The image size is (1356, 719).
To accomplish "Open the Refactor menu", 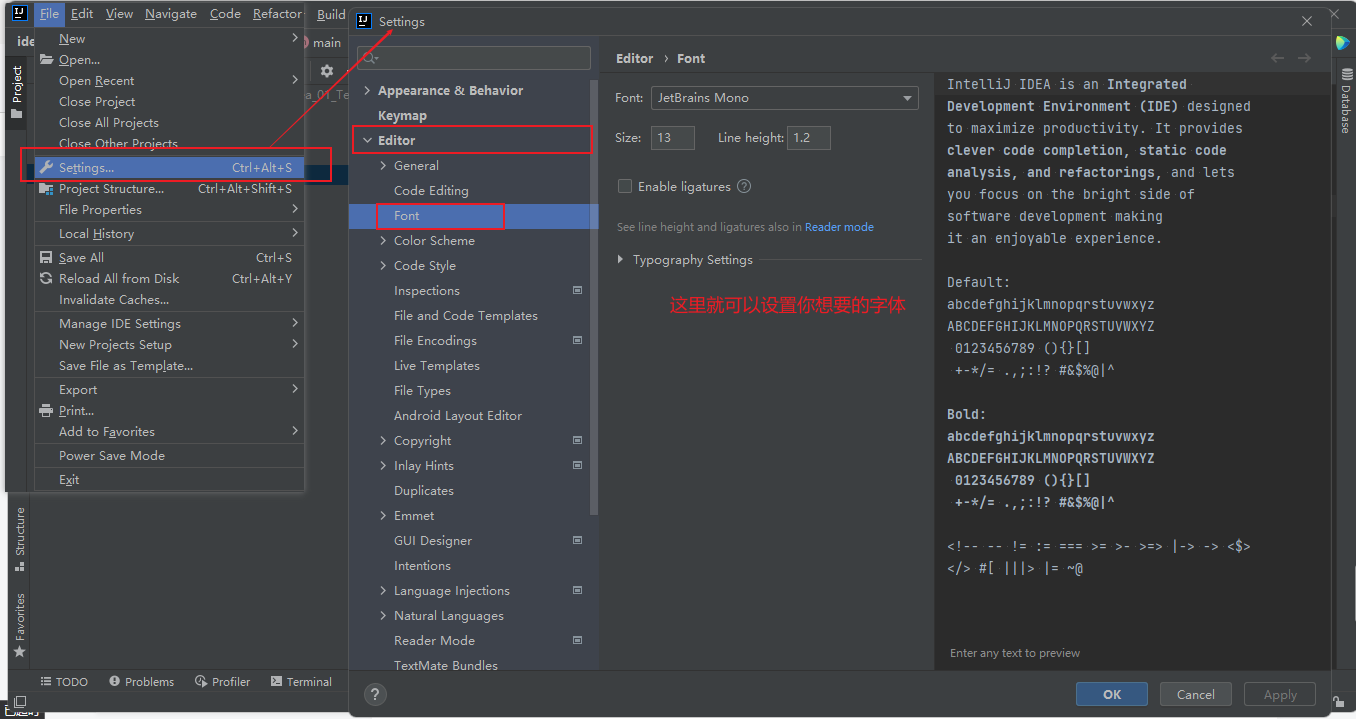I will click(x=277, y=14).
